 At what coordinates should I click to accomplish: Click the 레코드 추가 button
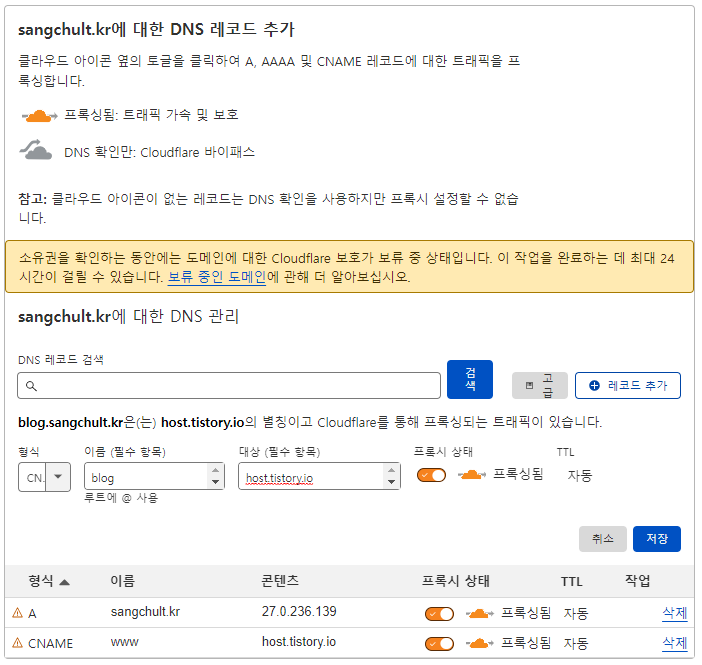coord(628,386)
